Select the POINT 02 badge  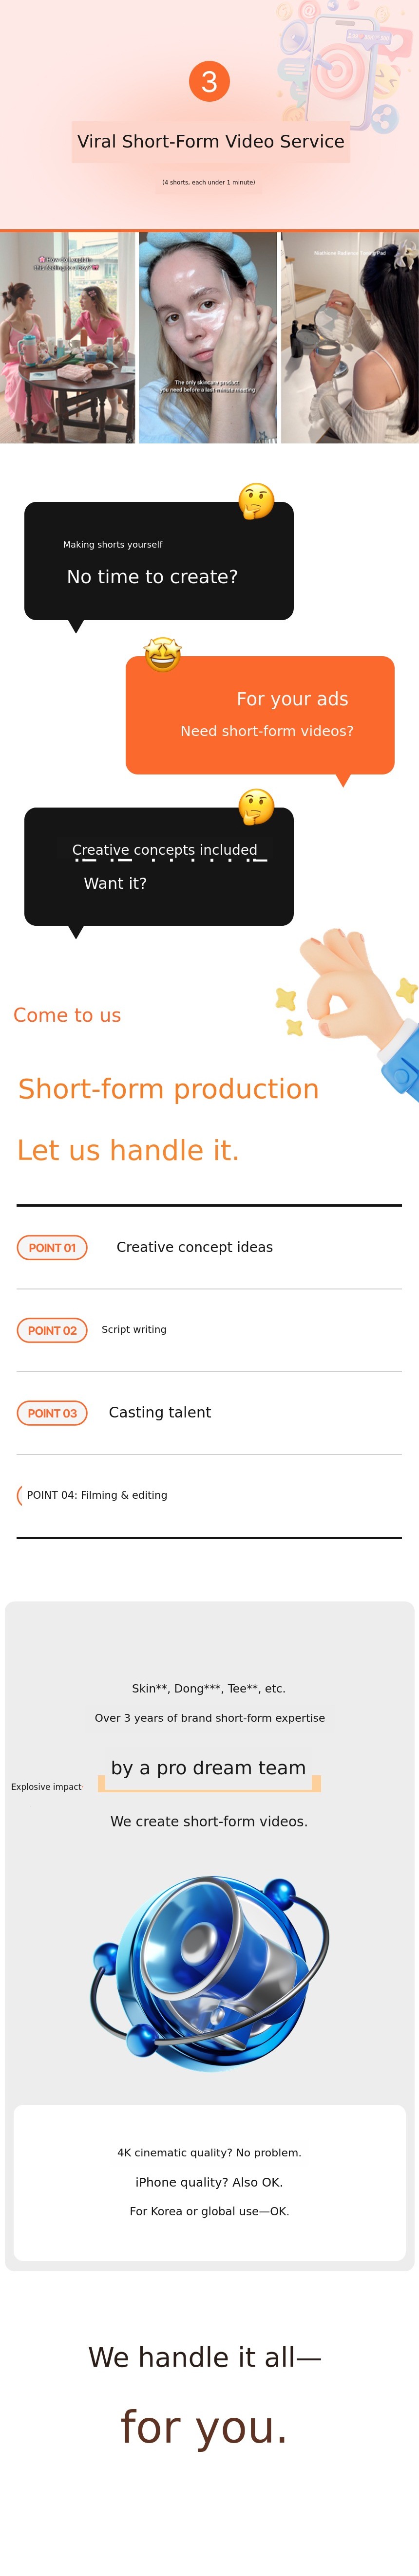(x=52, y=1330)
